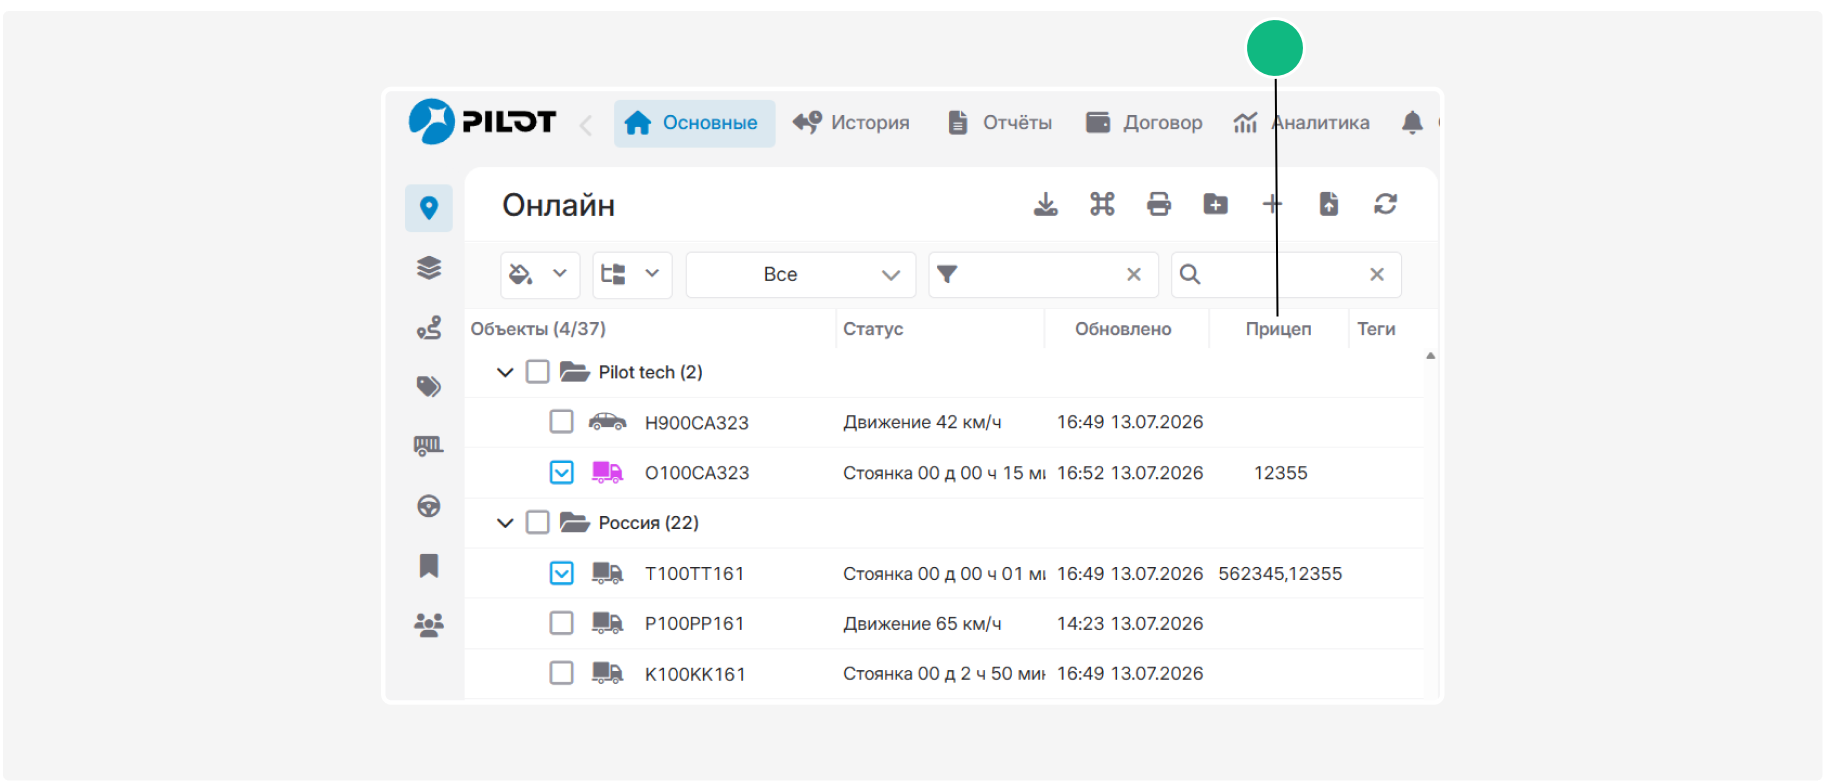The height and width of the screenshot is (784, 1826).
Task: Open the tags icon in left sidebar
Action: [x=429, y=386]
